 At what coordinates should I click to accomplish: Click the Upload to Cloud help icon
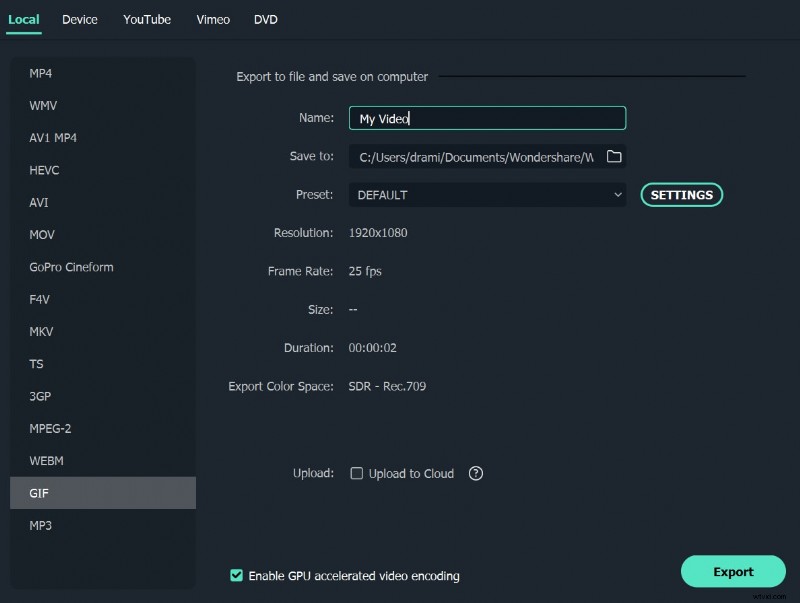(476, 473)
